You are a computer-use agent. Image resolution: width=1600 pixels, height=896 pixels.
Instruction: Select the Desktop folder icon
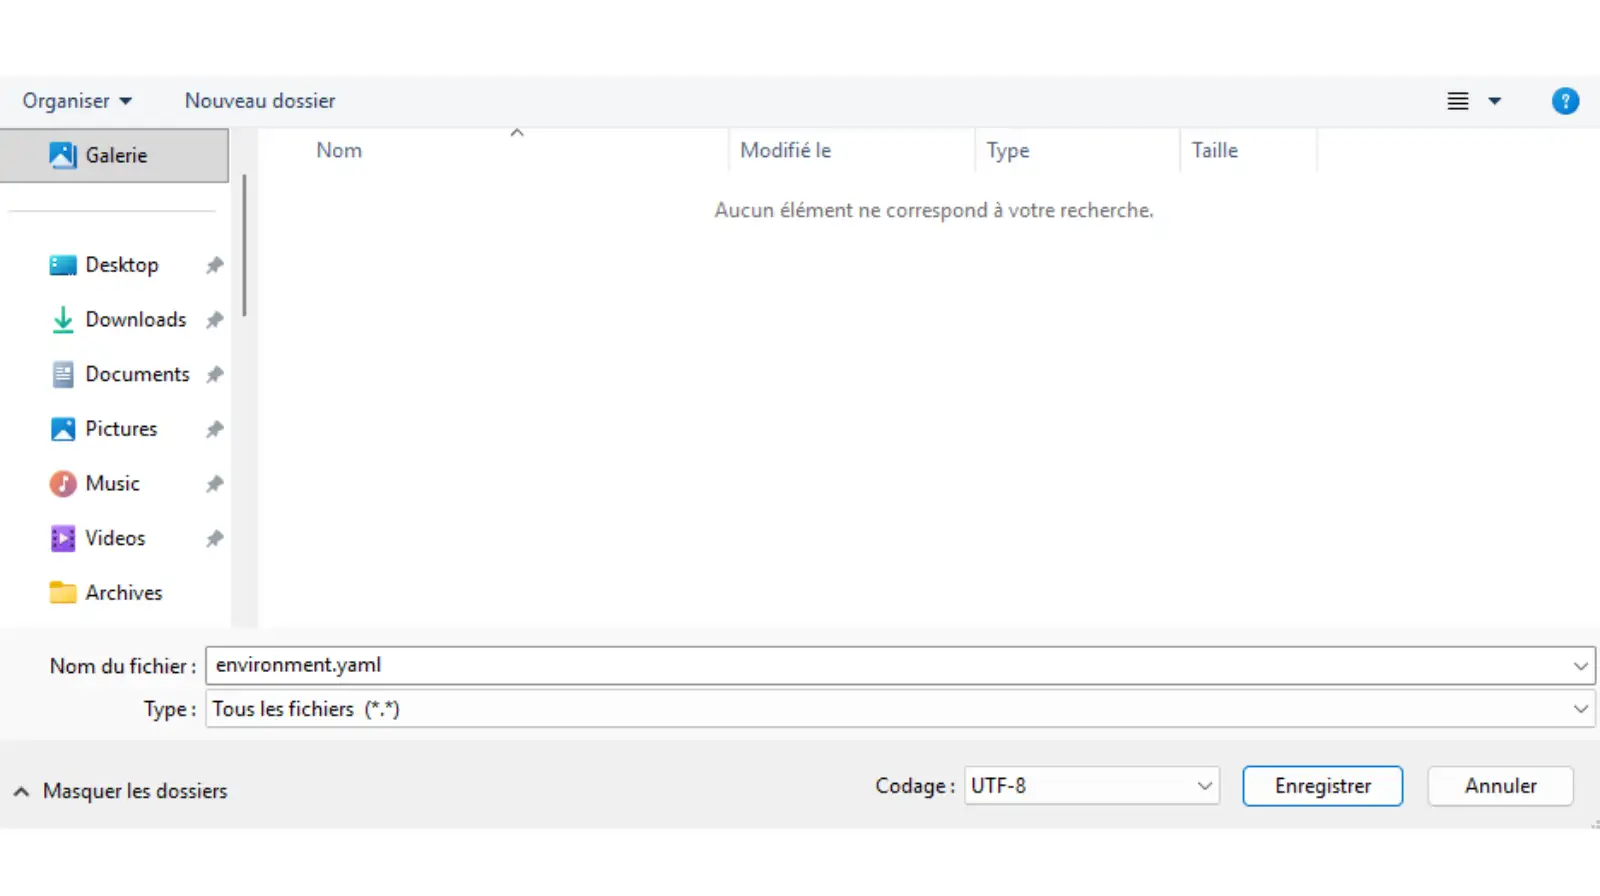tap(62, 265)
